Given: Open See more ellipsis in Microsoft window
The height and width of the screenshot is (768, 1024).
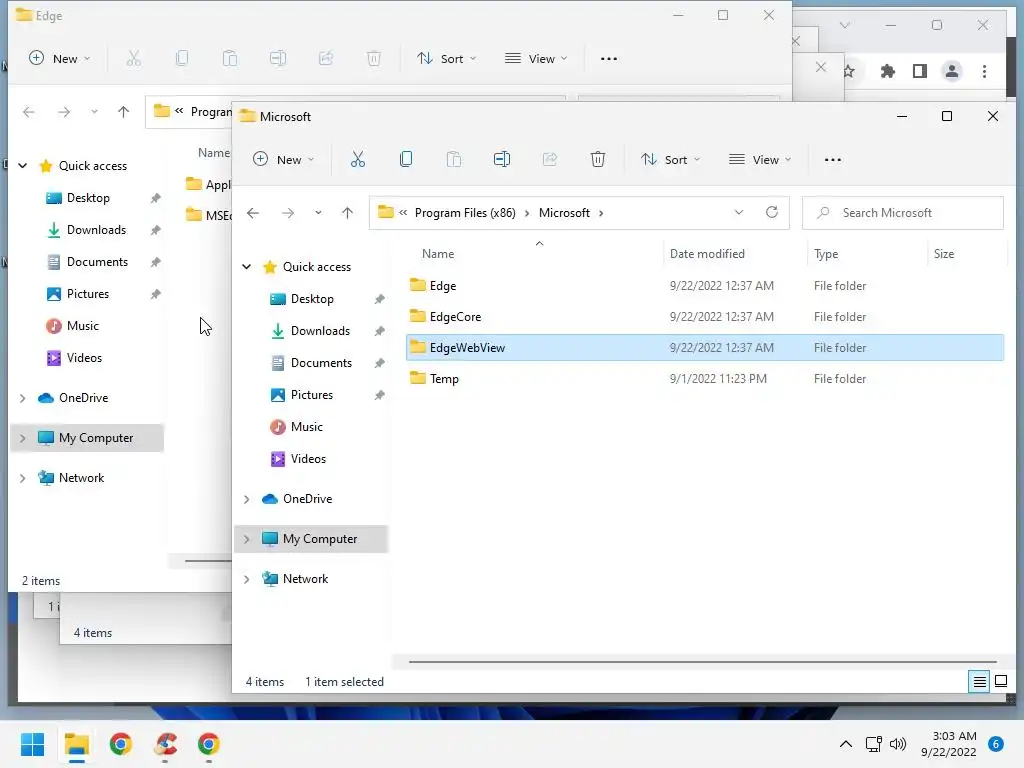Looking at the screenshot, I should 833,160.
